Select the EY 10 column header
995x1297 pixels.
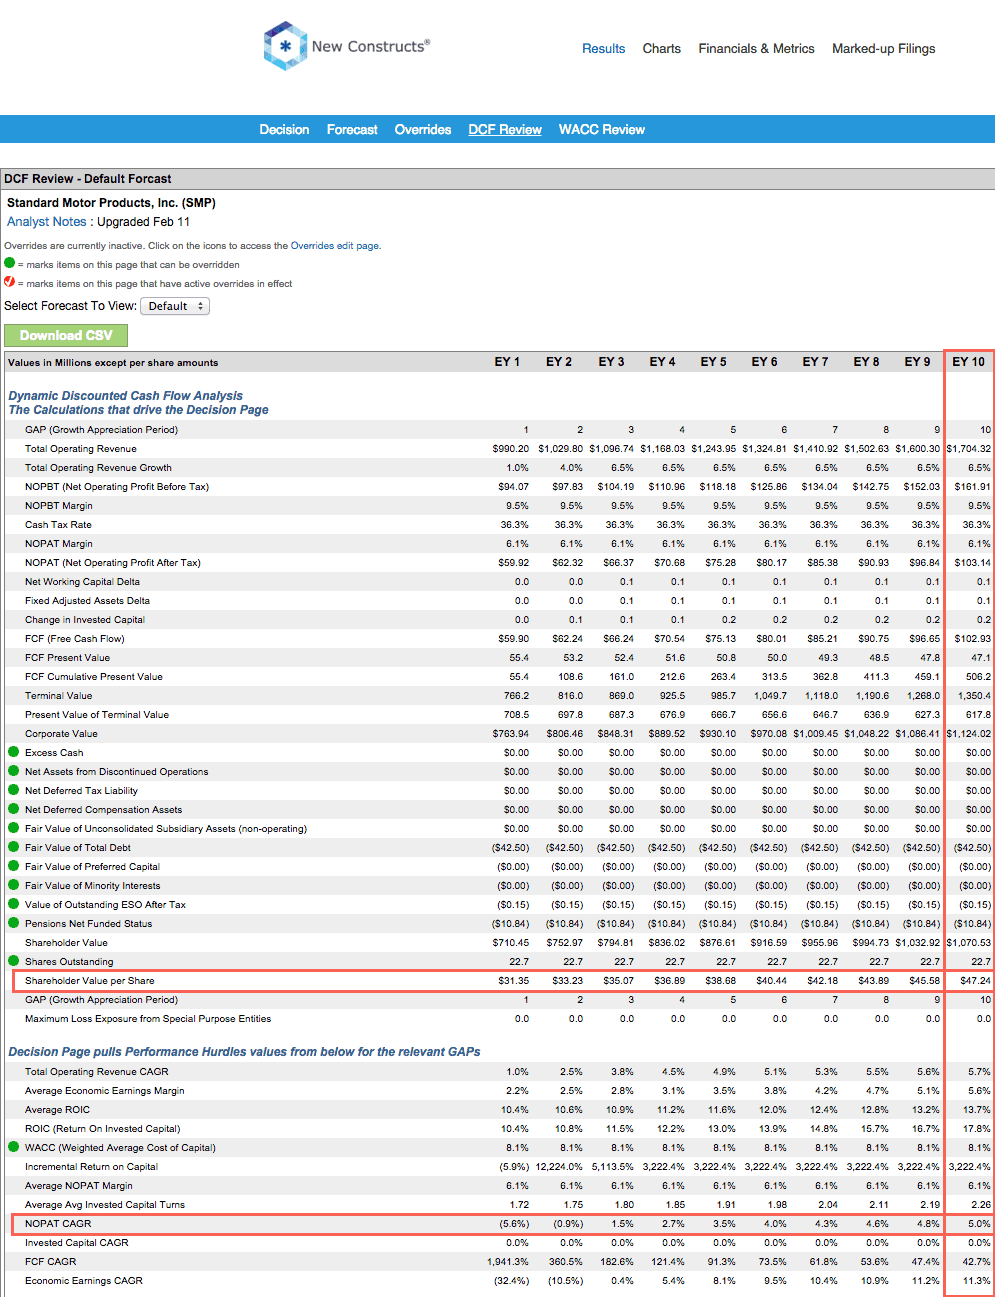point(968,361)
